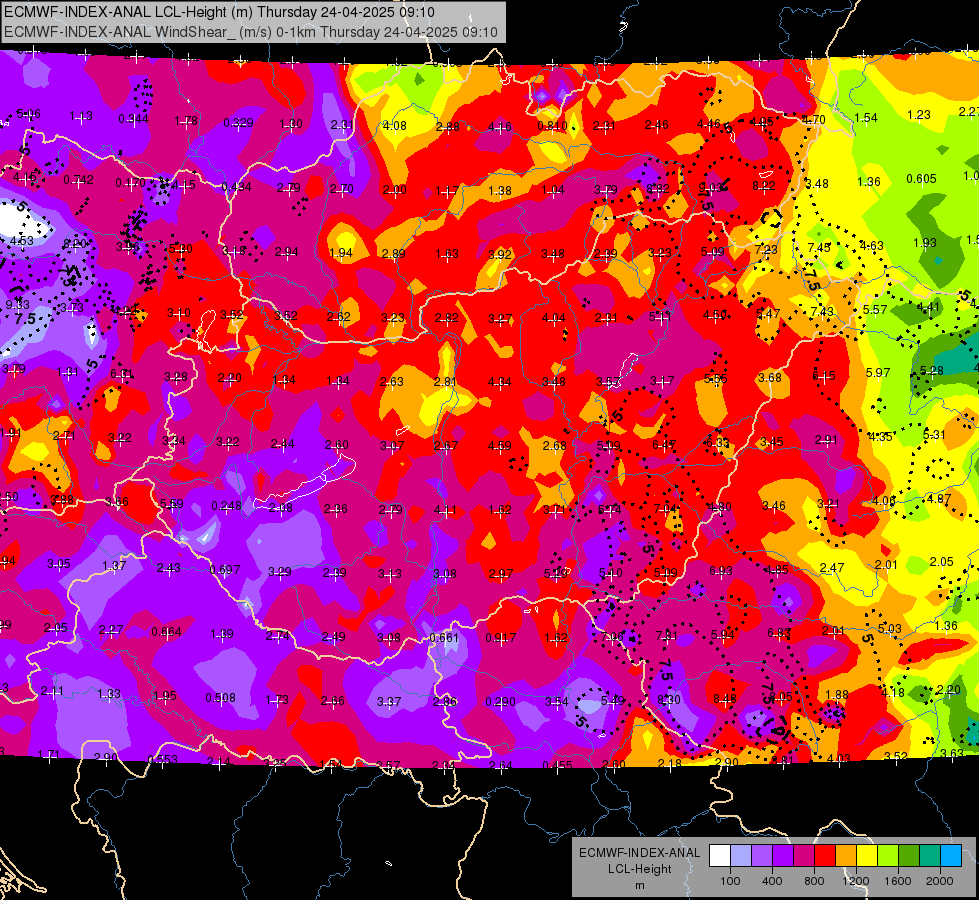Click the wind shear value 7.81
This screenshot has width=979, height=900.
pyautogui.click(x=667, y=635)
